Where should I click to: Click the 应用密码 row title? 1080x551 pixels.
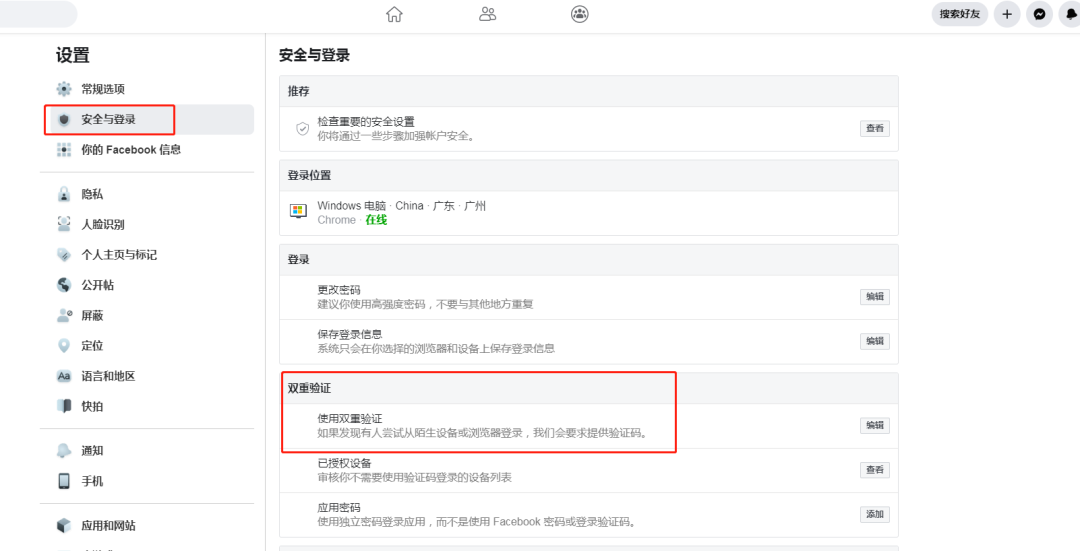339,508
